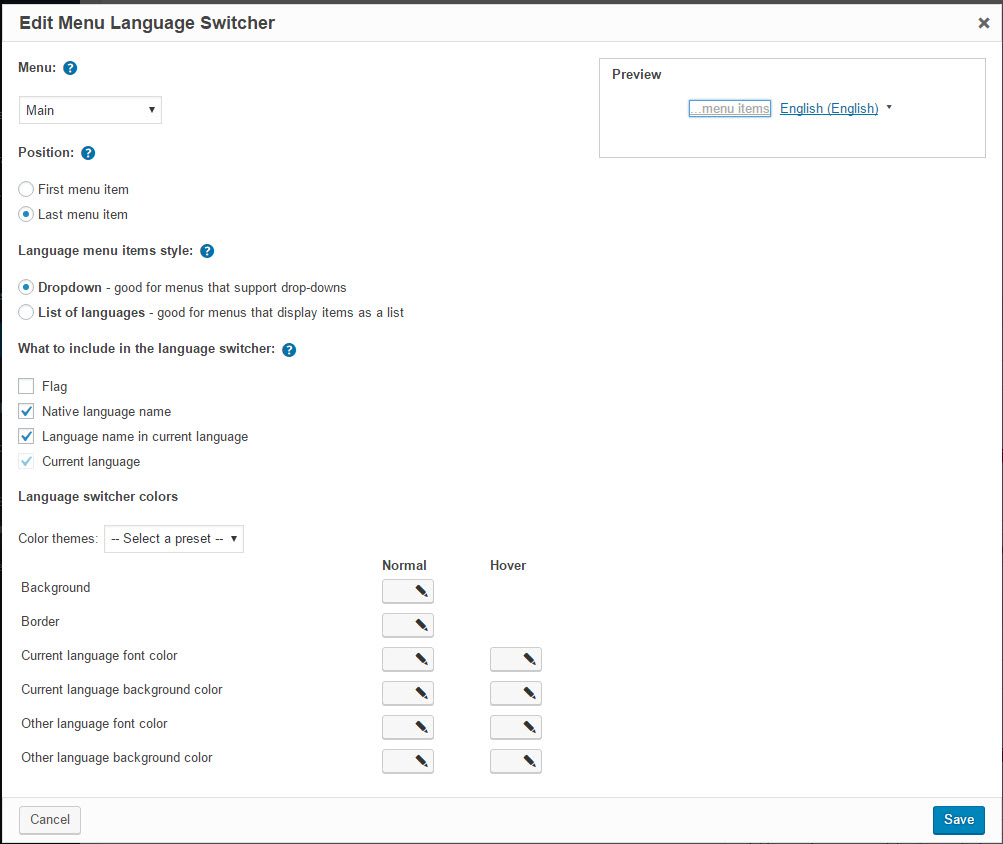Select First menu item position

click(26, 189)
